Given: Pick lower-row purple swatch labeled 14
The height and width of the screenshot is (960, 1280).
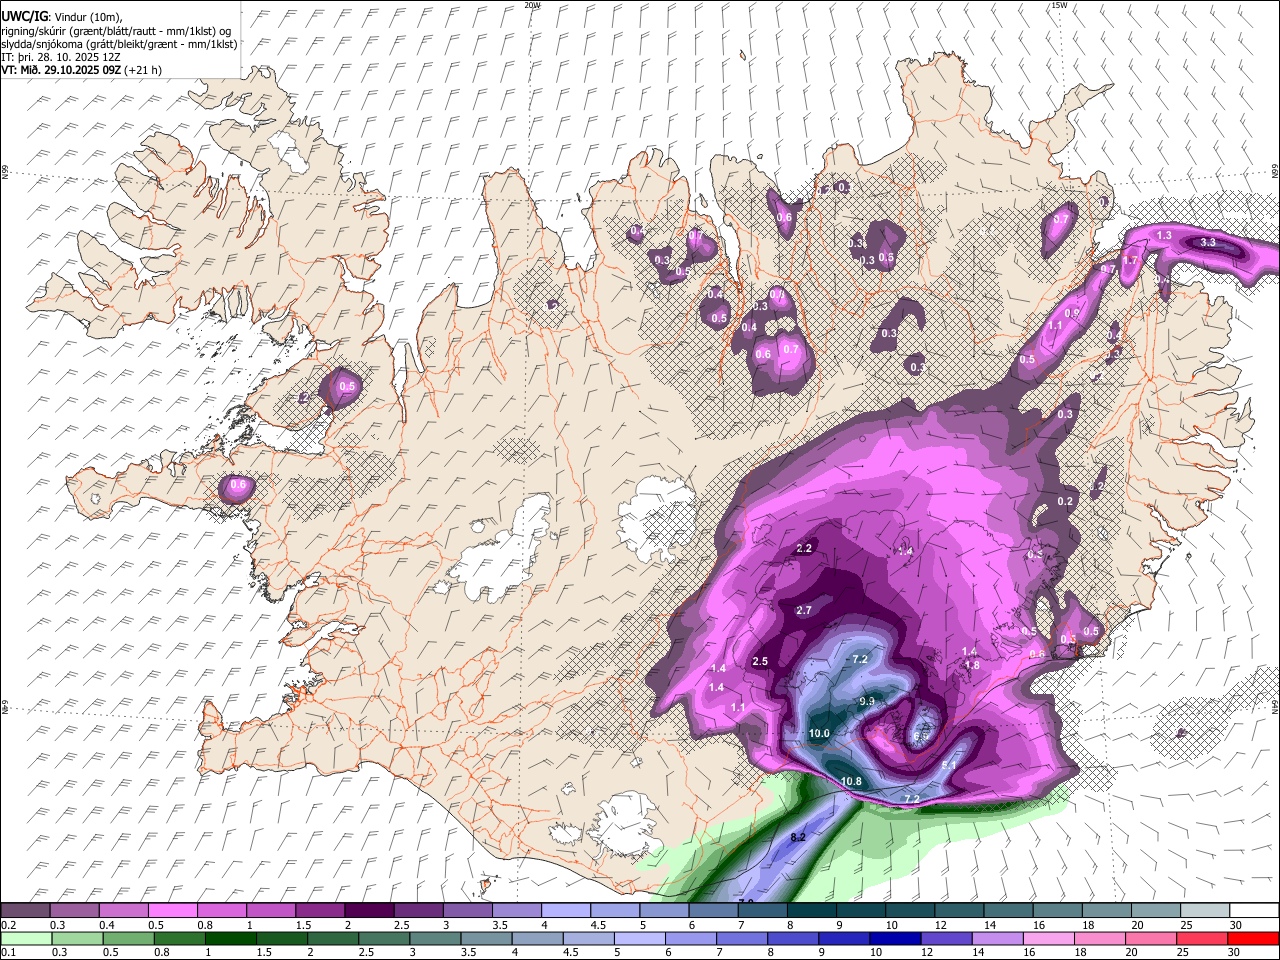Looking at the screenshot, I should tap(997, 938).
